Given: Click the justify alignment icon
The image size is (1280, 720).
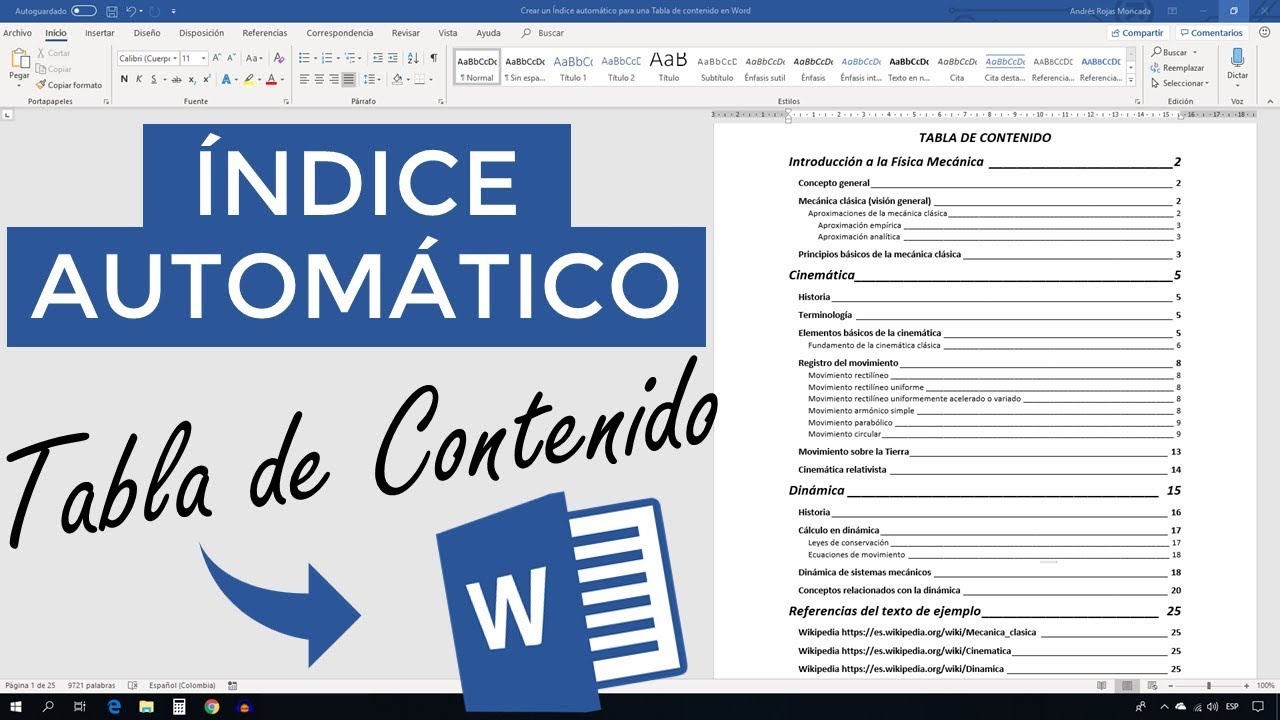Looking at the screenshot, I should click(x=348, y=79).
